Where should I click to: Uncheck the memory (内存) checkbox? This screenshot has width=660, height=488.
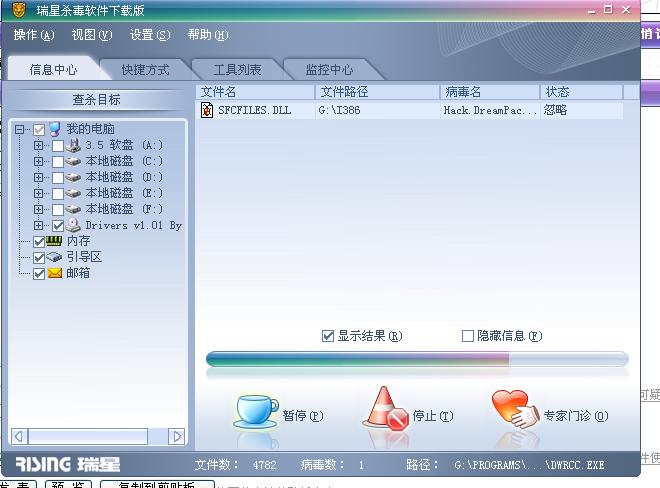[x=39, y=242]
